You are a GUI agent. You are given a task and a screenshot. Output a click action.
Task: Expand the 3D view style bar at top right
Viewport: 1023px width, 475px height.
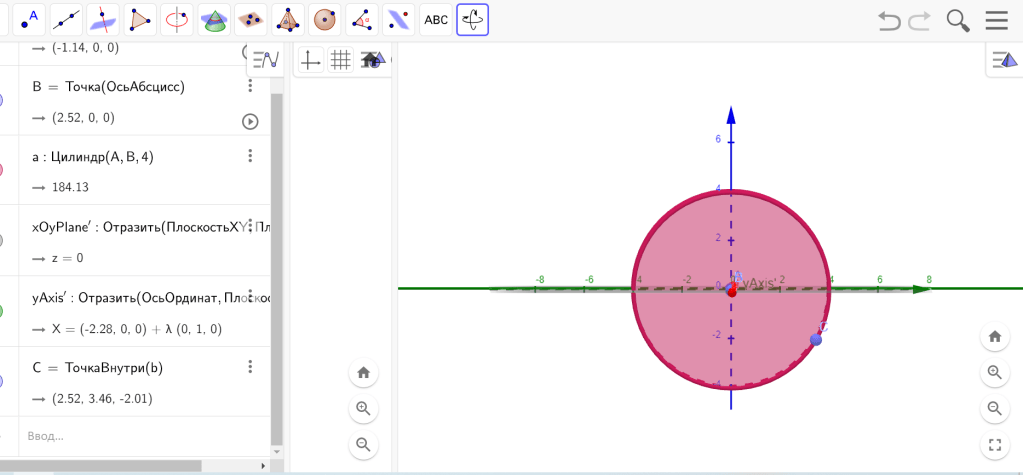coord(1003,60)
